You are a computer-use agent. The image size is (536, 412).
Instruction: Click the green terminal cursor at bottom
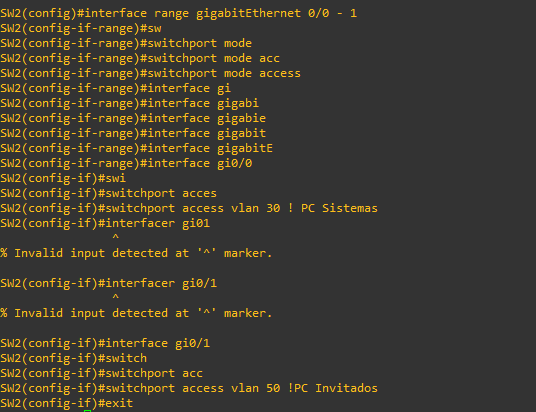(x=88, y=411)
